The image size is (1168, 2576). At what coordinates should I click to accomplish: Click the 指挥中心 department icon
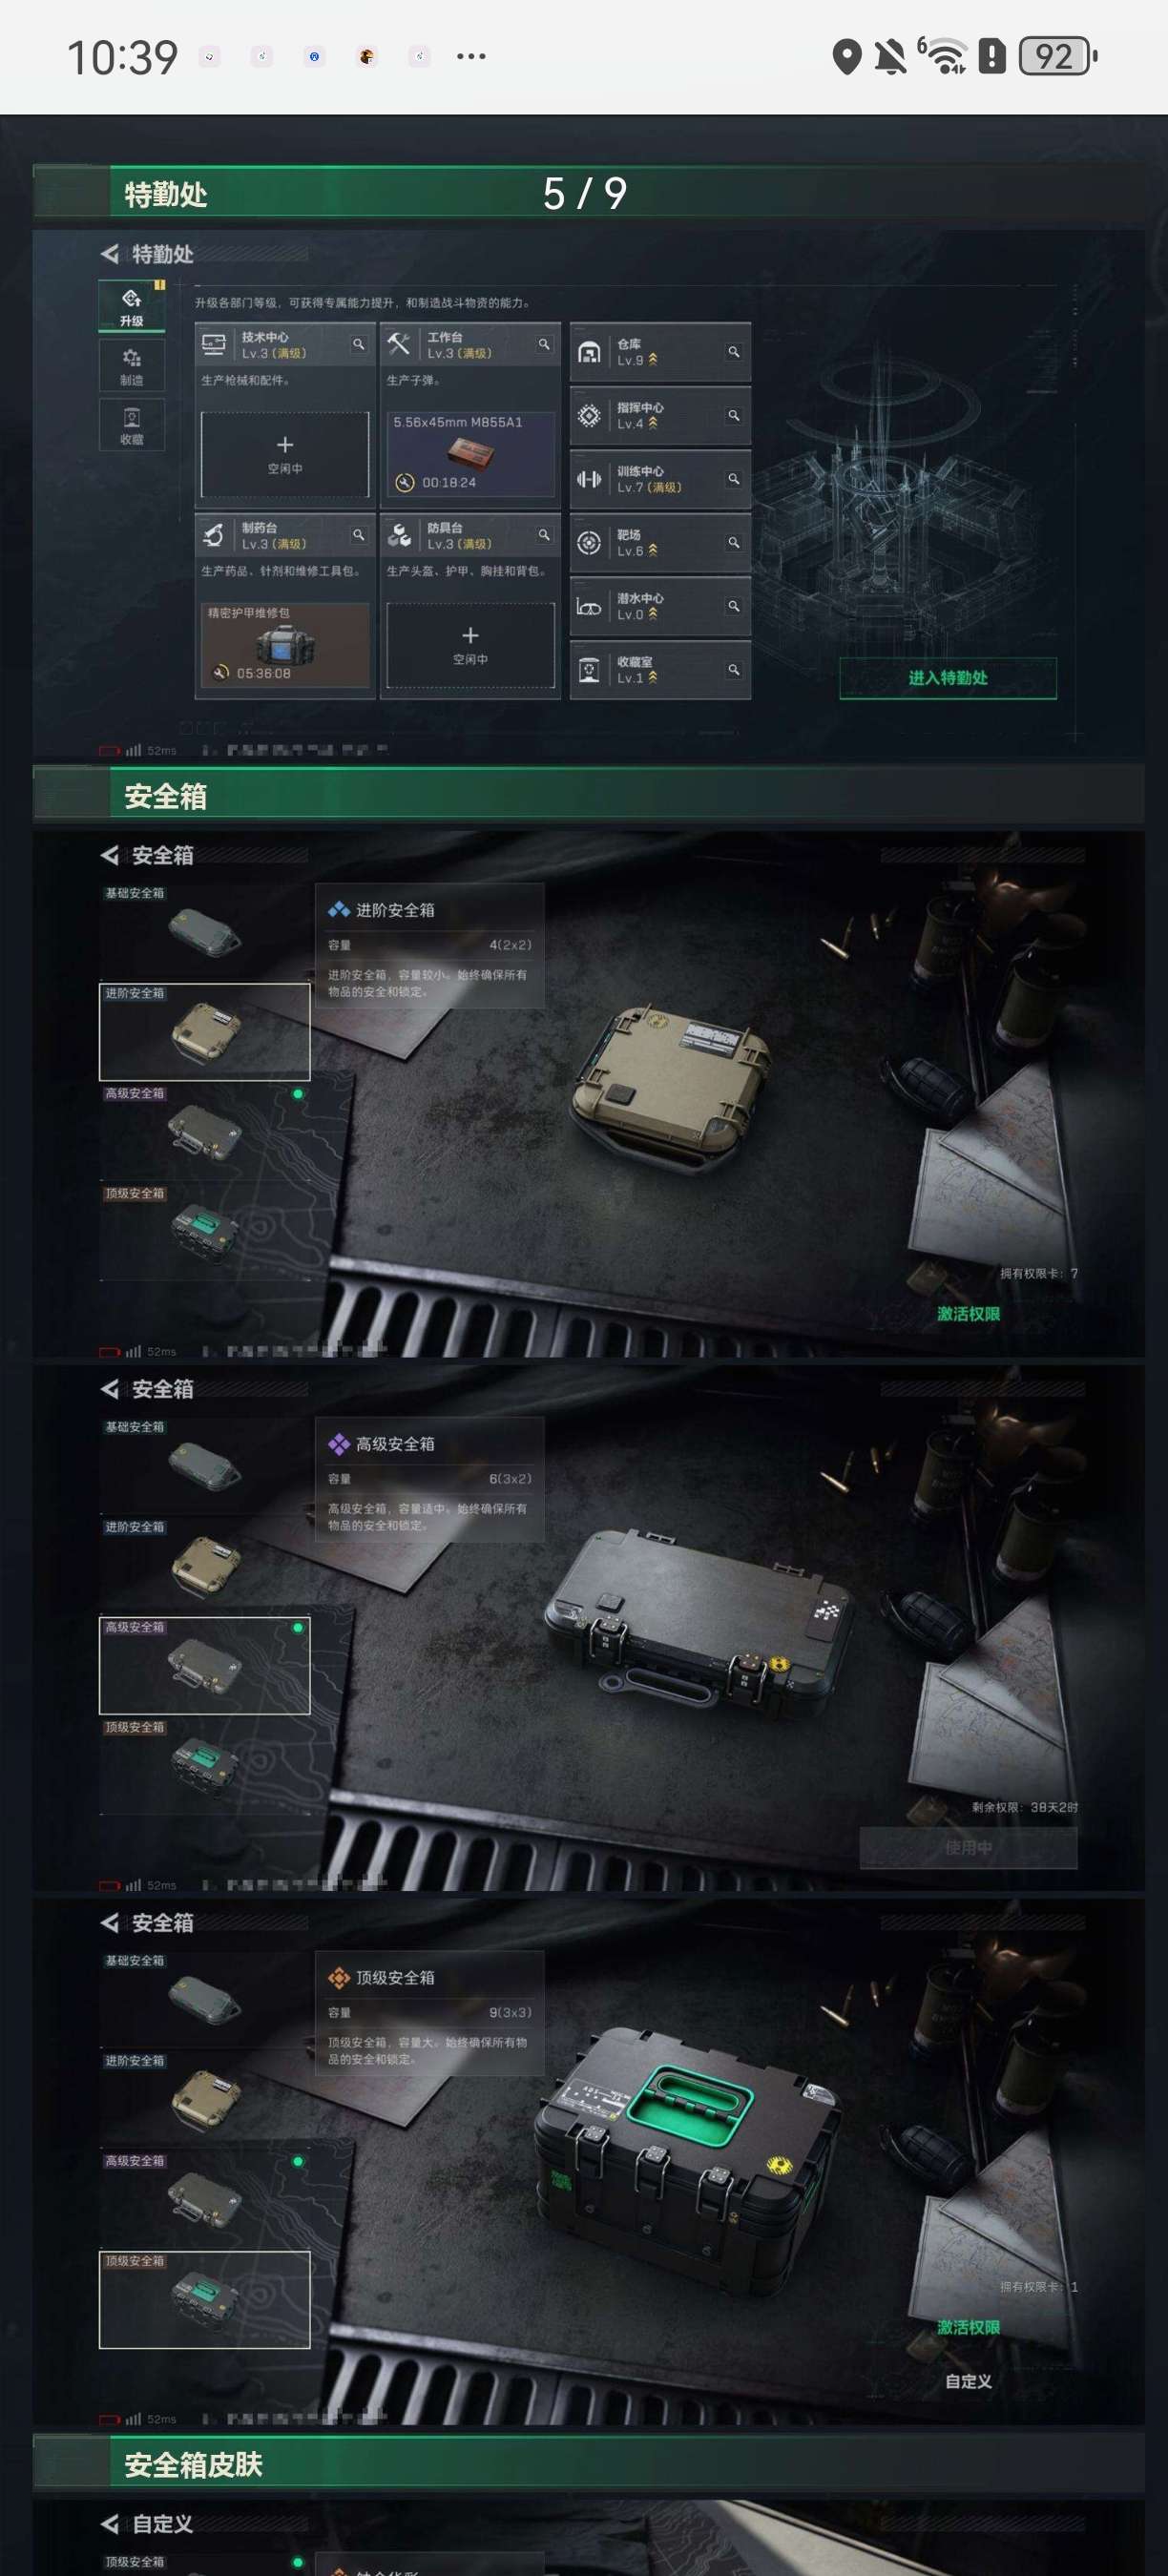tap(589, 415)
